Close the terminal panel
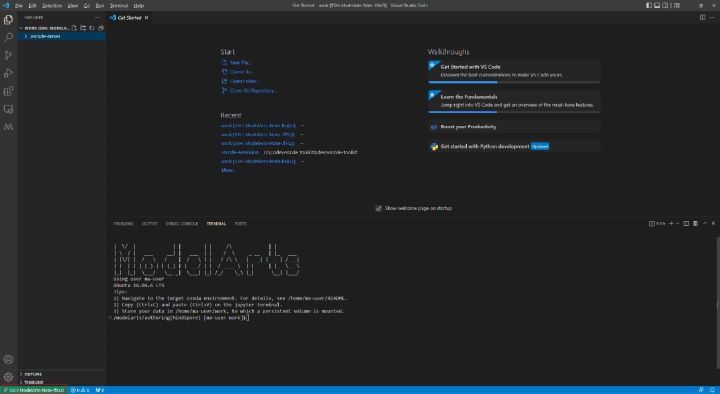Viewport: 720px width, 394px height. [713, 223]
